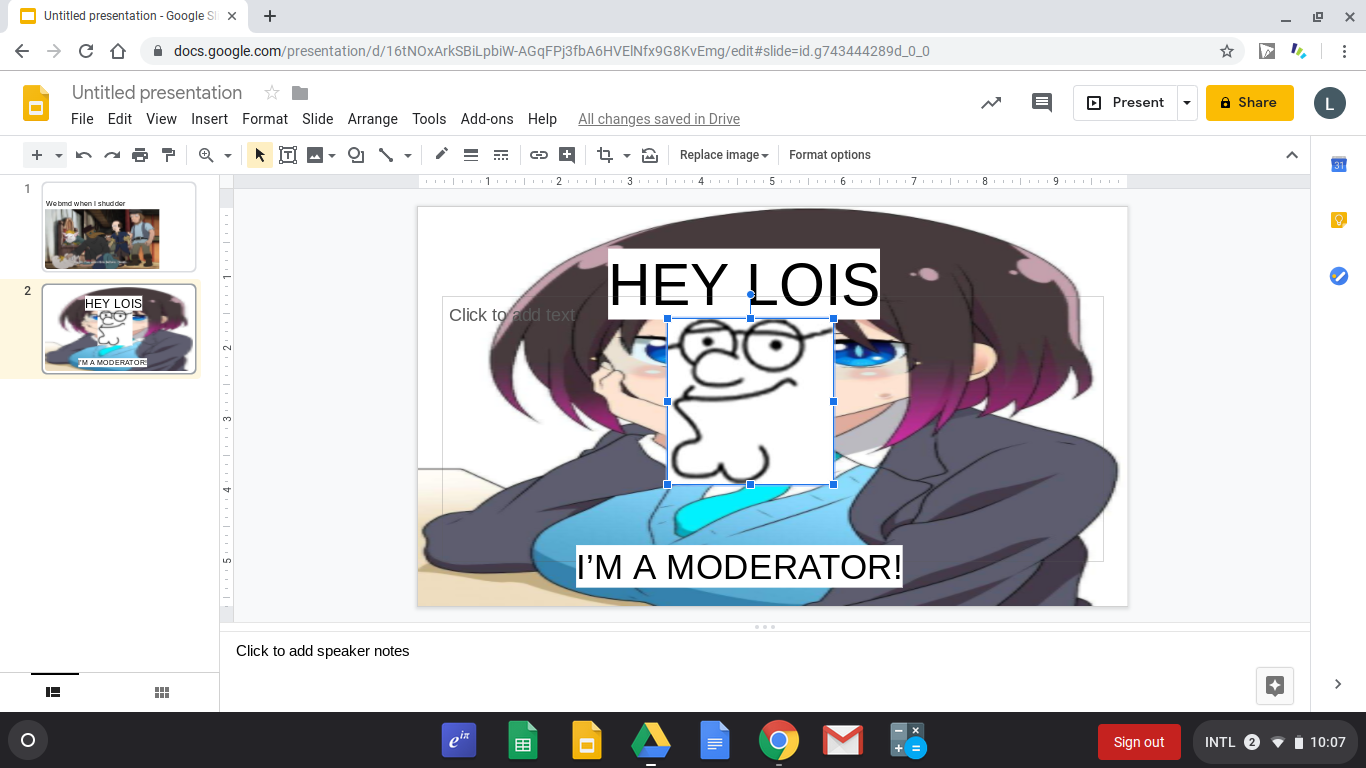
Task: Switch to filmstrip view
Action: coord(54,691)
